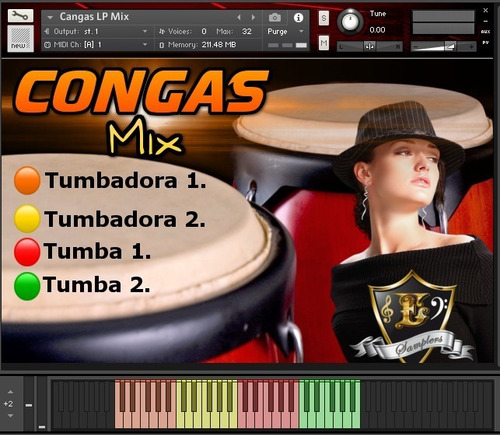Click the Tumba 2. text label

96,285
